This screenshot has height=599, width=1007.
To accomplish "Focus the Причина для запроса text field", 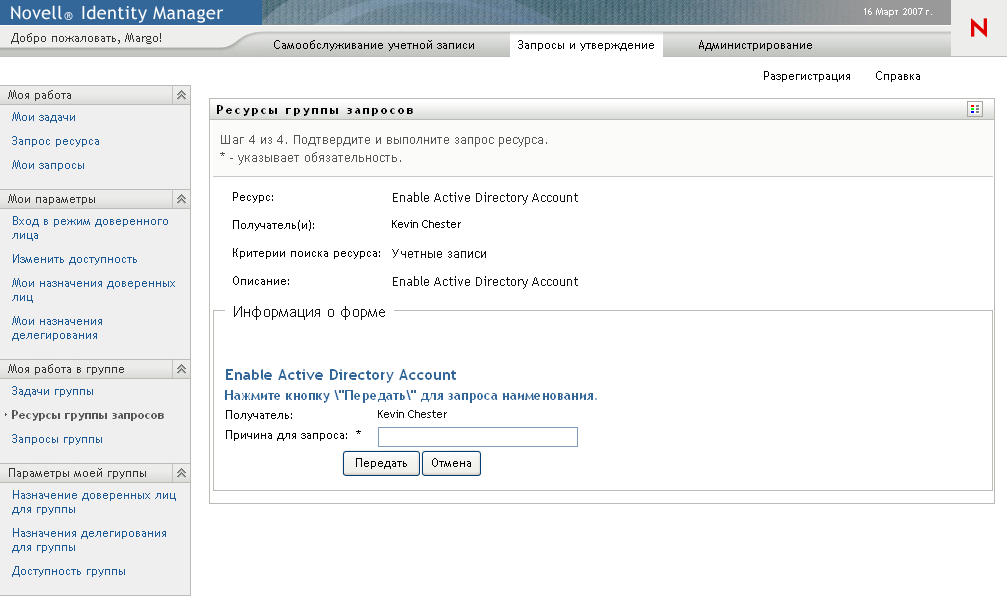I will tap(478, 436).
